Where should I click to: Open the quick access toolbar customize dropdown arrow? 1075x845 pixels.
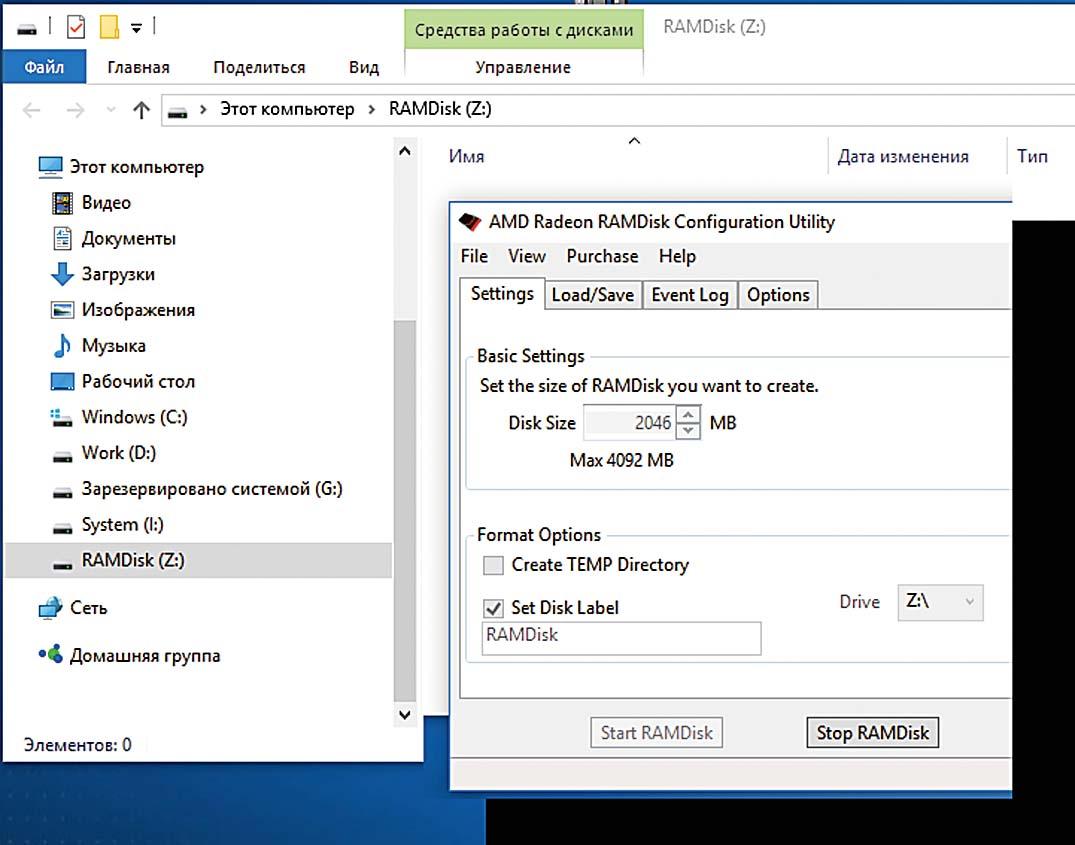click(x=136, y=28)
